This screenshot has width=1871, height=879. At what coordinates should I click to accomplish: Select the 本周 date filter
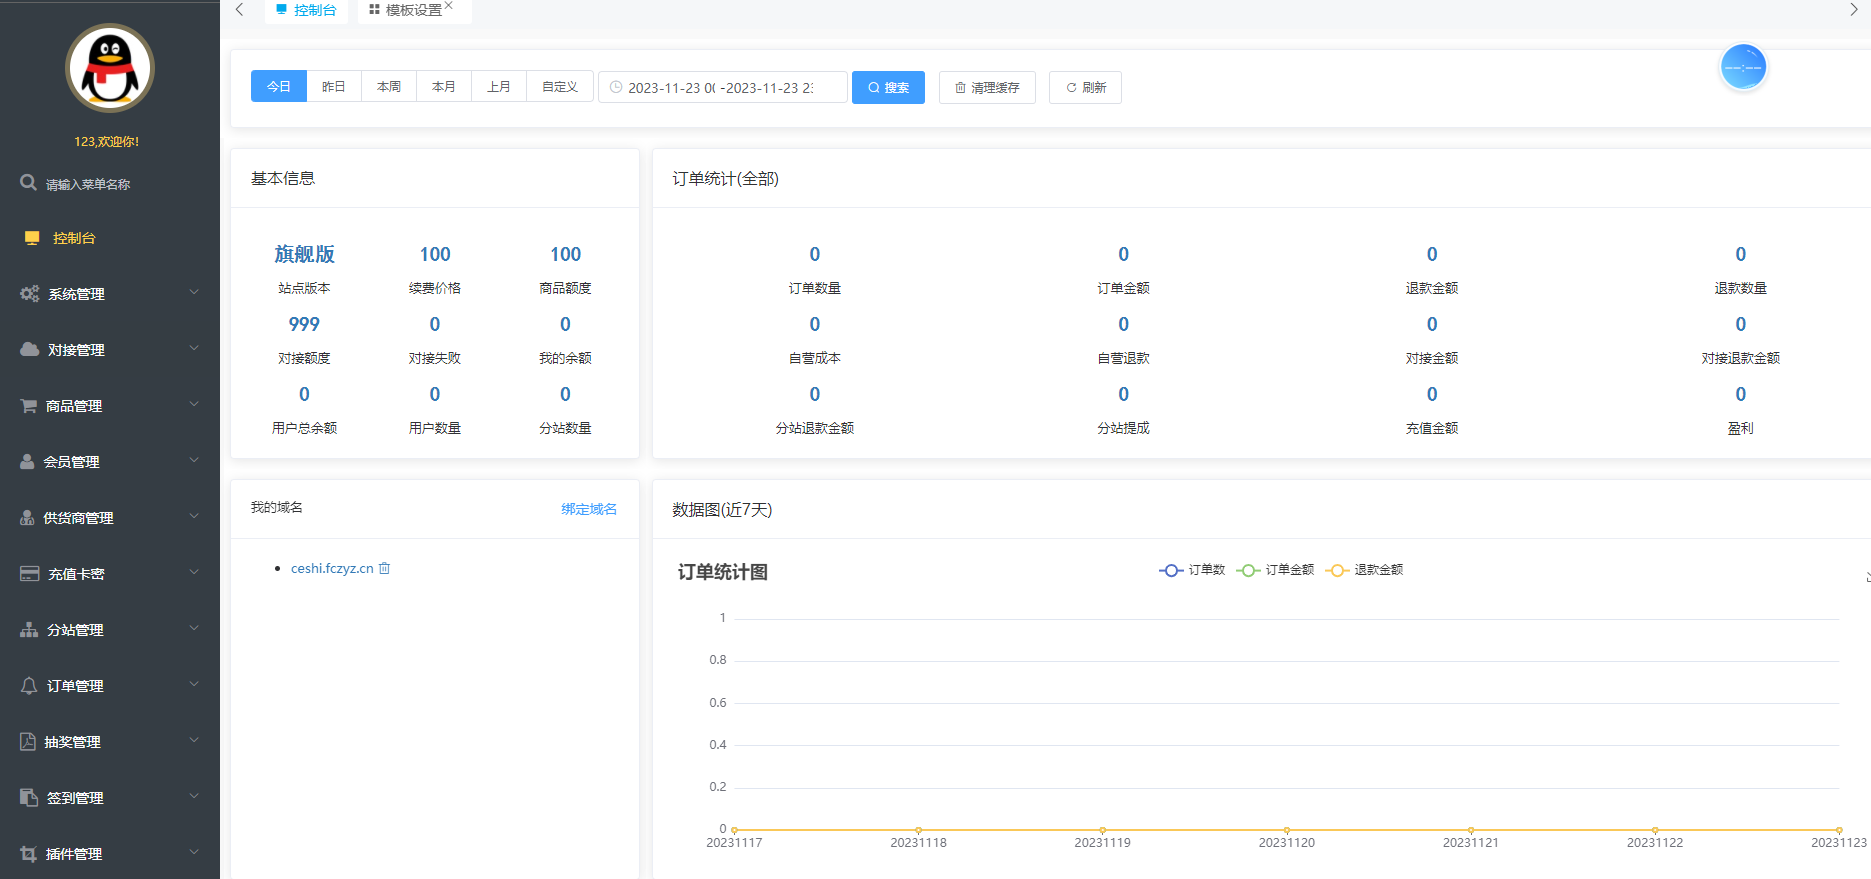click(x=389, y=87)
